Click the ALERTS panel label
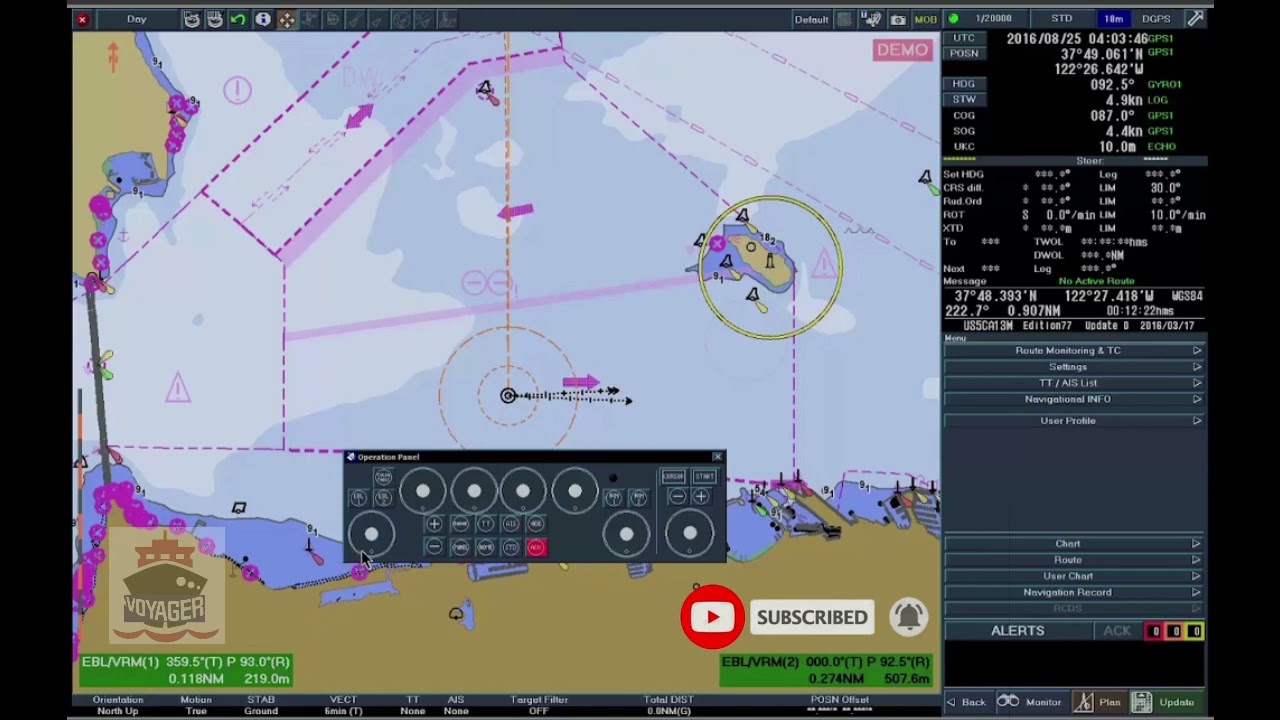The height and width of the screenshot is (720, 1280). click(x=1017, y=631)
